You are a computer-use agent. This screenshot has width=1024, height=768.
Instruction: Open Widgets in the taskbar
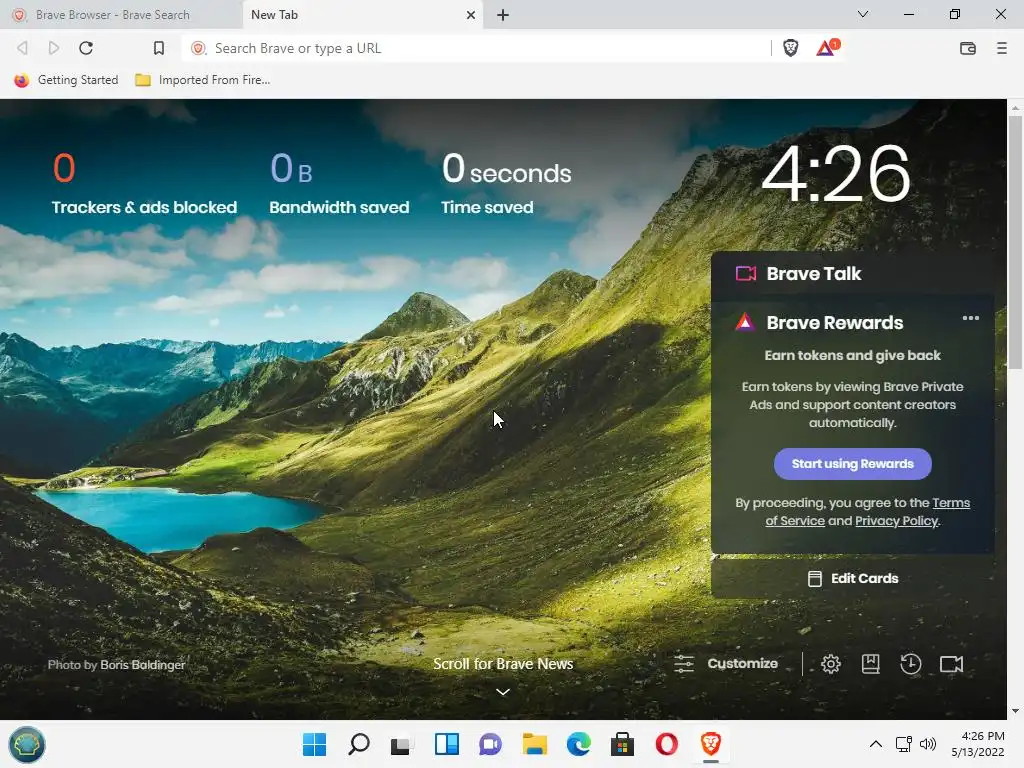[447, 744]
